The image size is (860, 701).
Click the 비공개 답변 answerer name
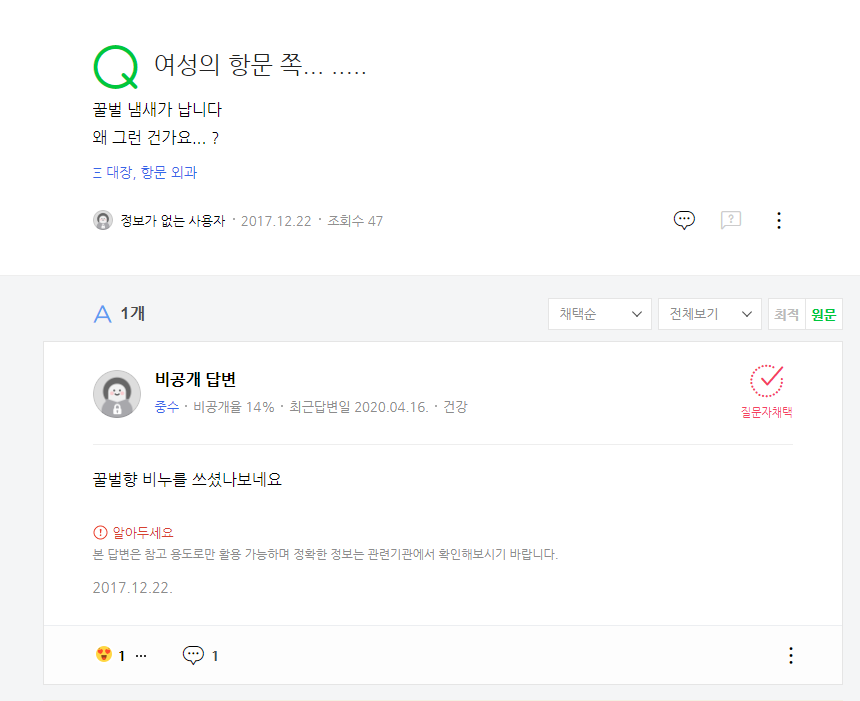click(195, 379)
